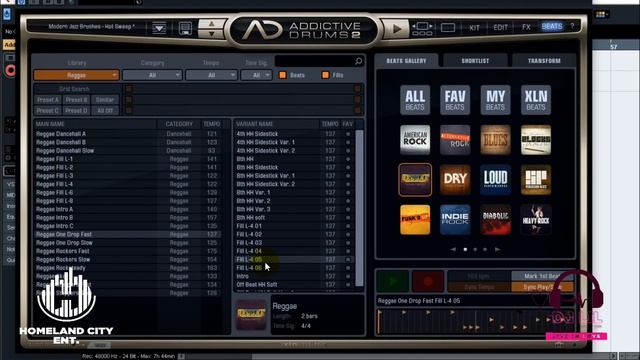
Task: Click the orange start marker in beat preview
Action: 379,322
